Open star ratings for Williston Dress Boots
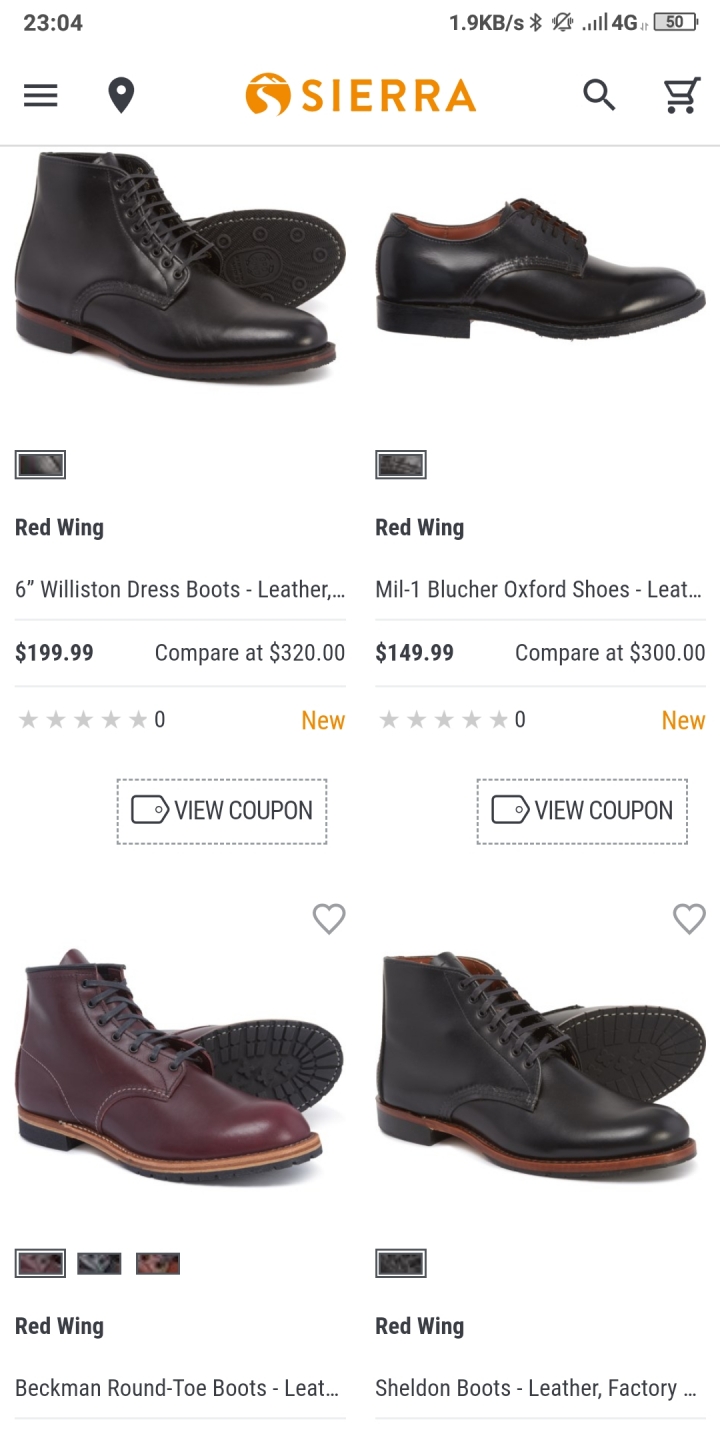Image resolution: width=720 pixels, height=1440 pixels. 90,720
